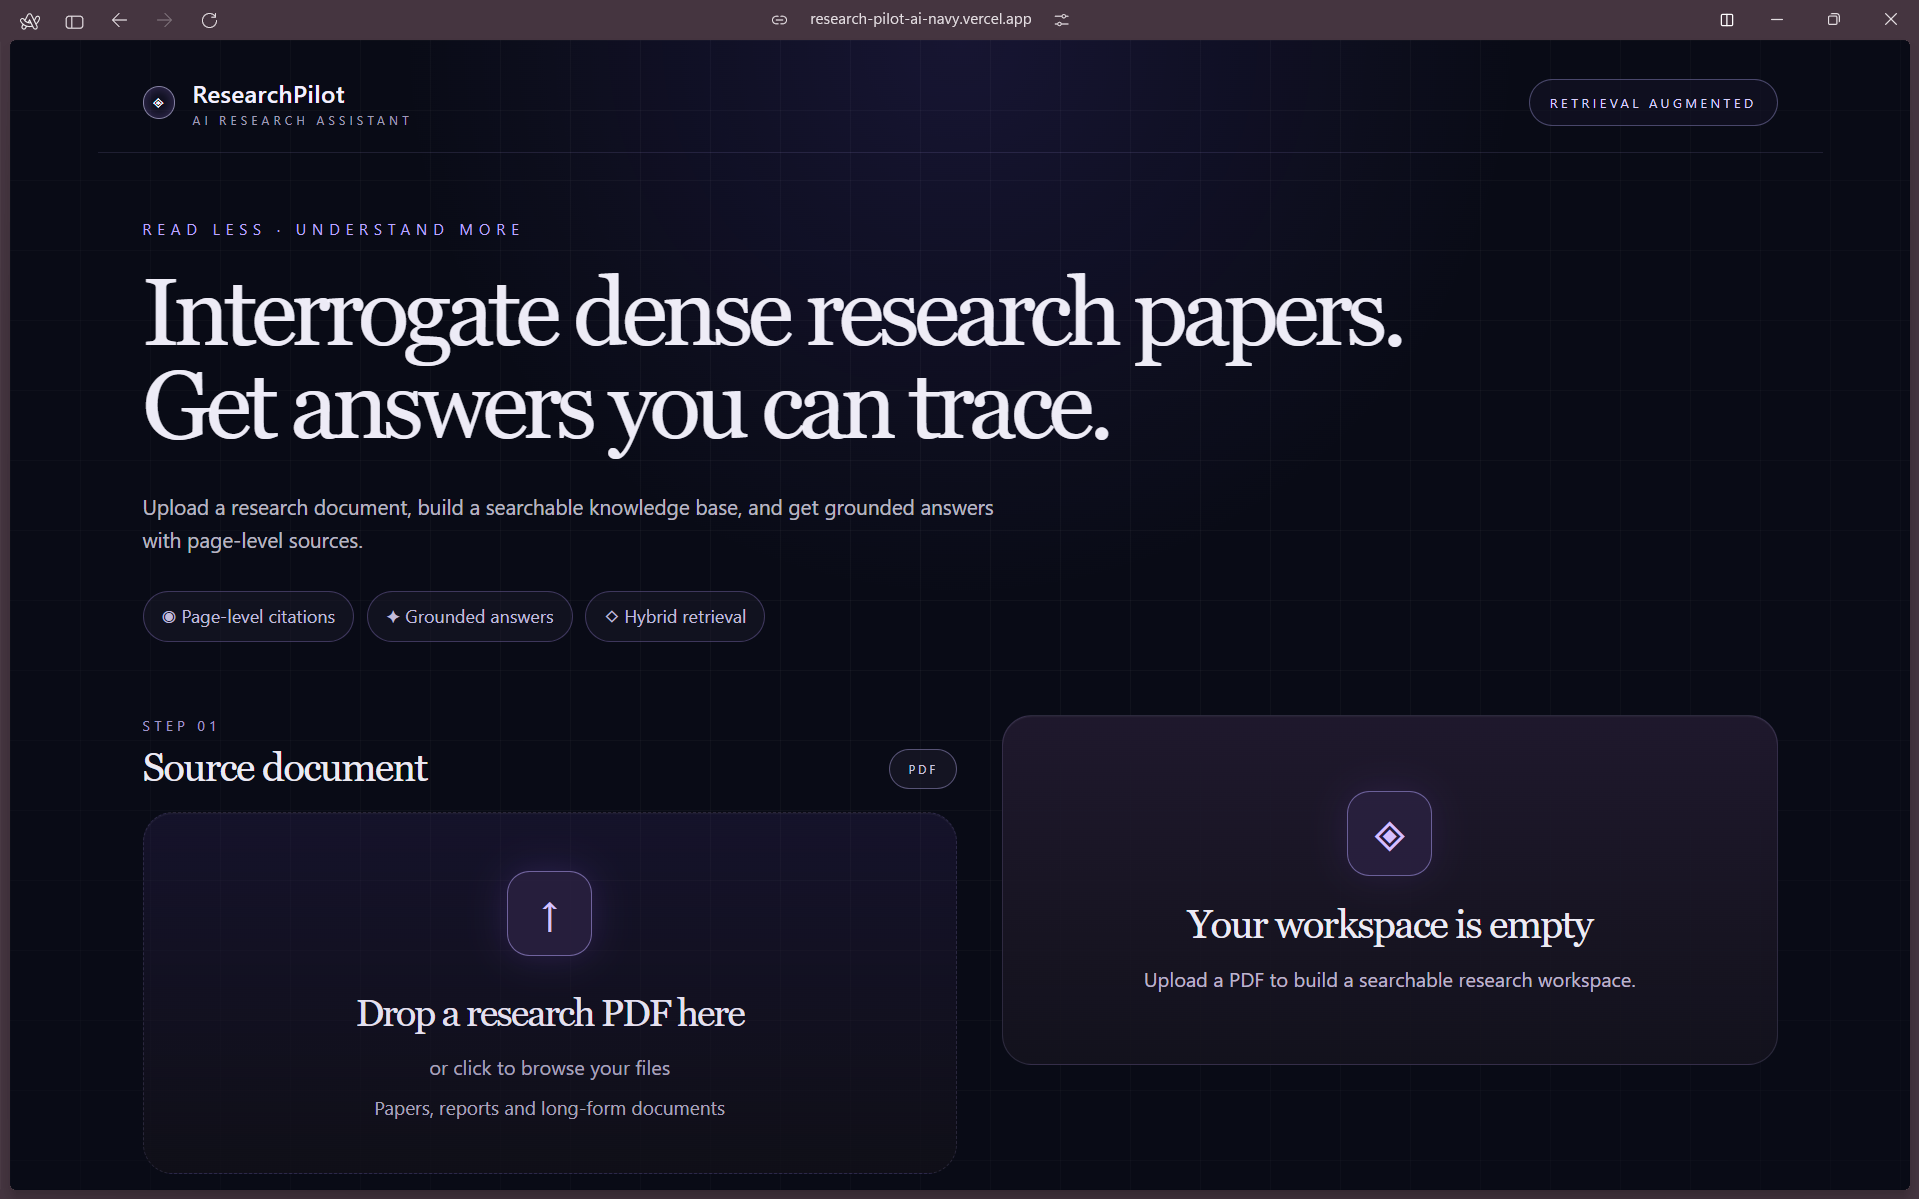The image size is (1919, 1199).
Task: Select the Page-level citations pill
Action: [248, 617]
